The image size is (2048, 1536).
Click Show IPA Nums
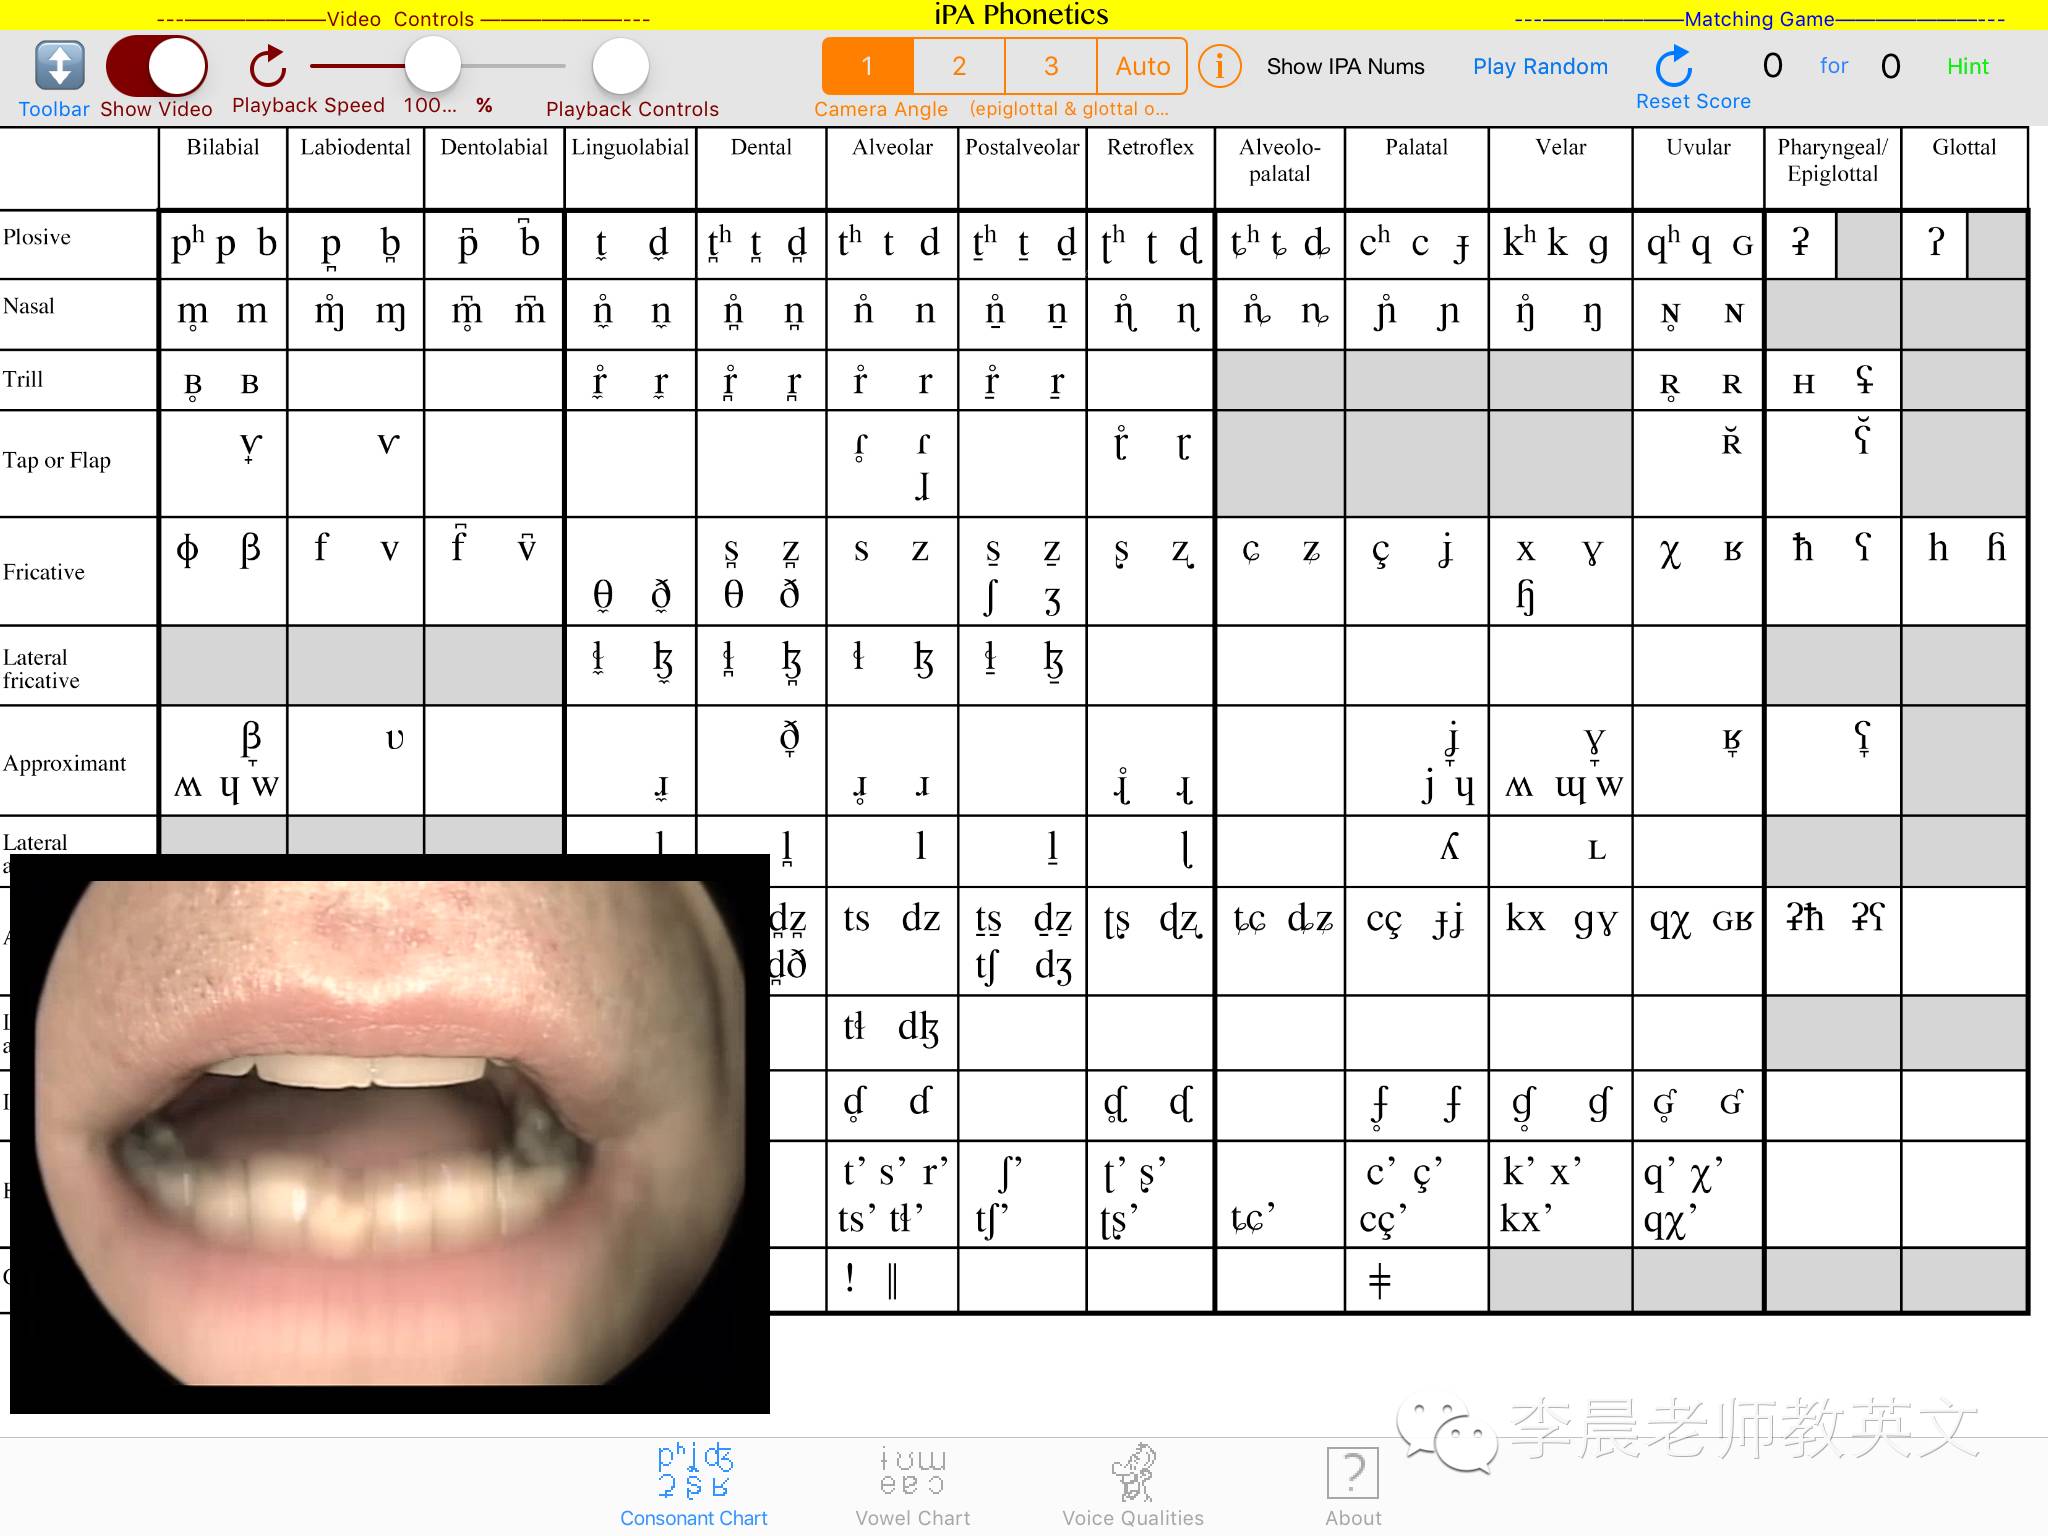(1345, 66)
